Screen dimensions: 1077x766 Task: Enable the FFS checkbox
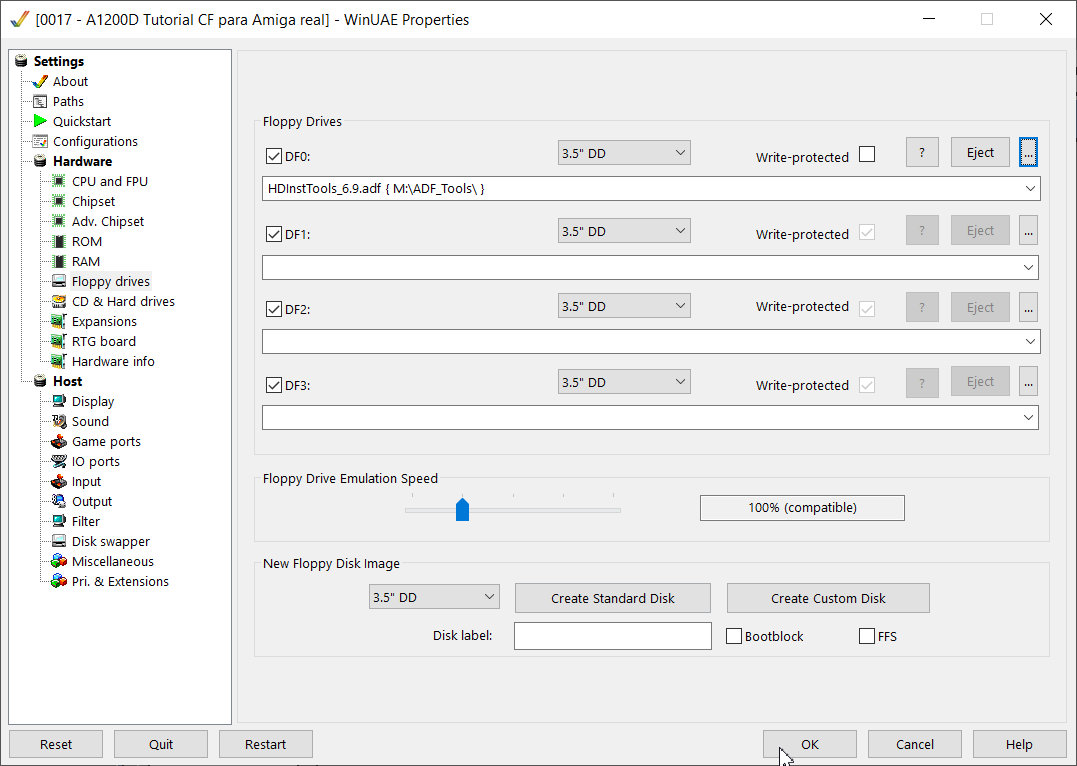tap(867, 636)
